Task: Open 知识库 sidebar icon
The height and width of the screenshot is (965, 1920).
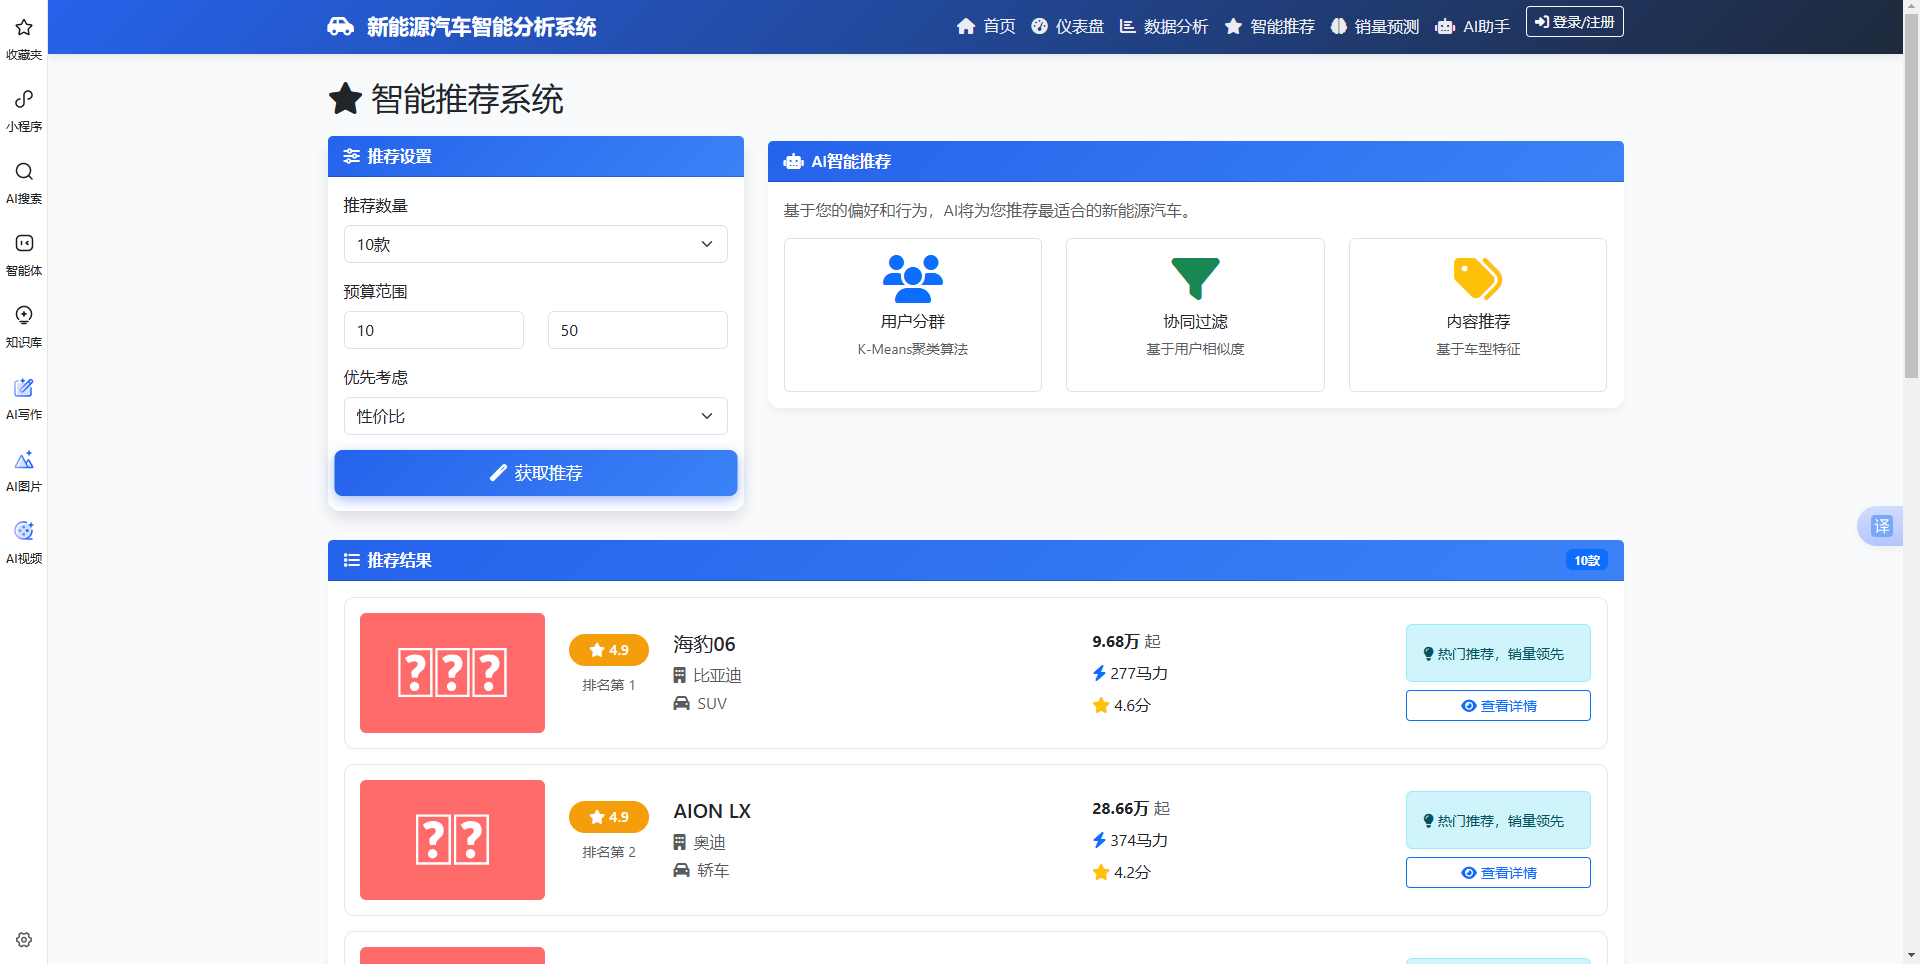Action: pos(24,315)
